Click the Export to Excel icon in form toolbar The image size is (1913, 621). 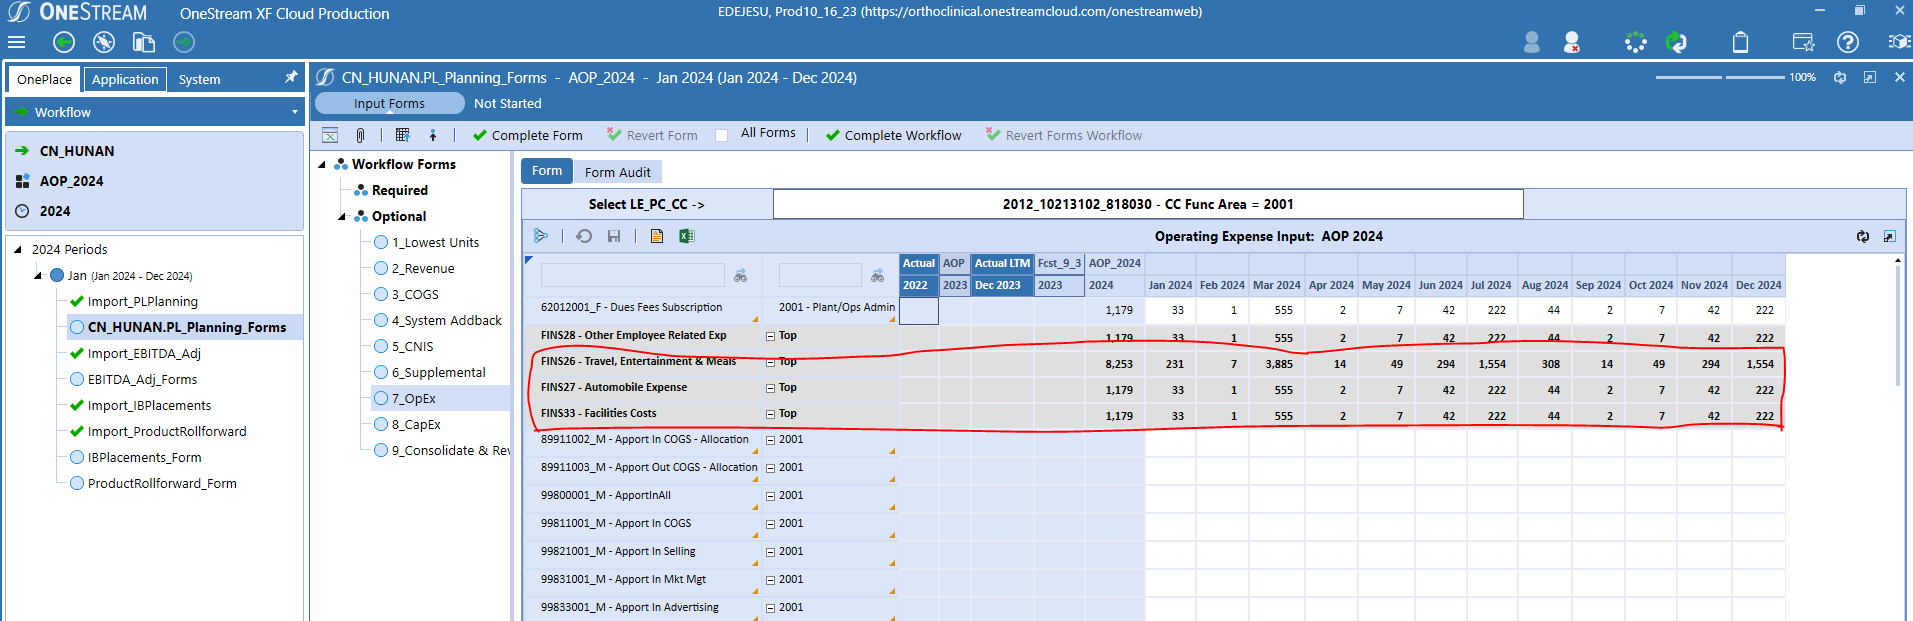(x=686, y=236)
